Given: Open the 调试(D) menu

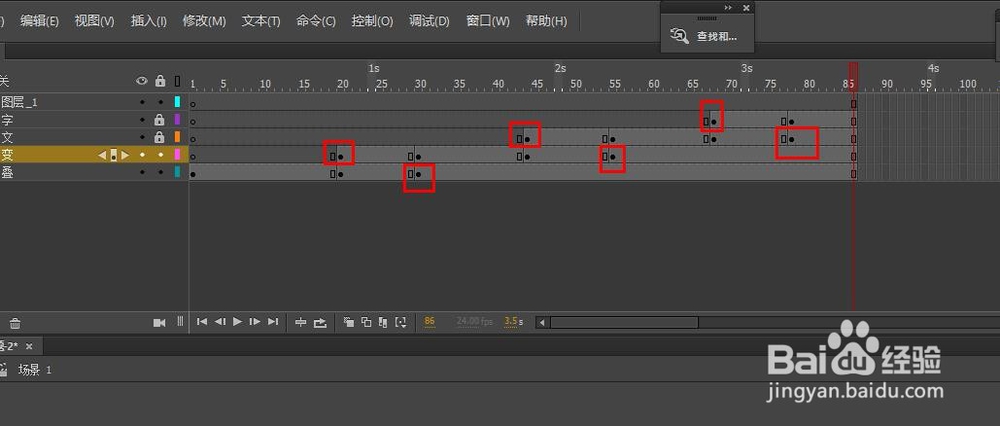Looking at the screenshot, I should click(429, 20).
